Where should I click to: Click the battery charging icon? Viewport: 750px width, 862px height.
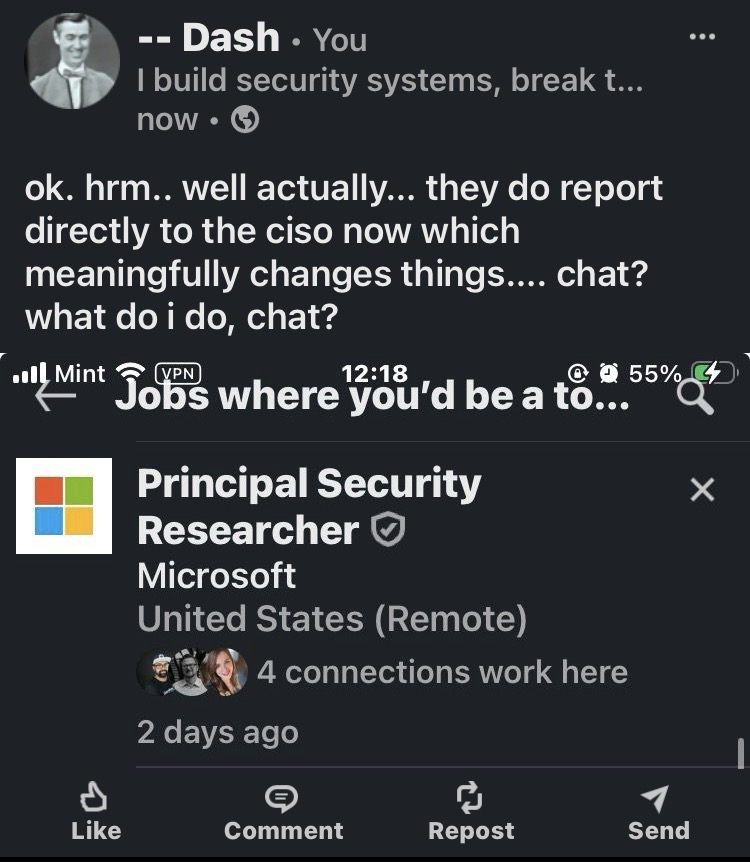pyautogui.click(x=714, y=373)
